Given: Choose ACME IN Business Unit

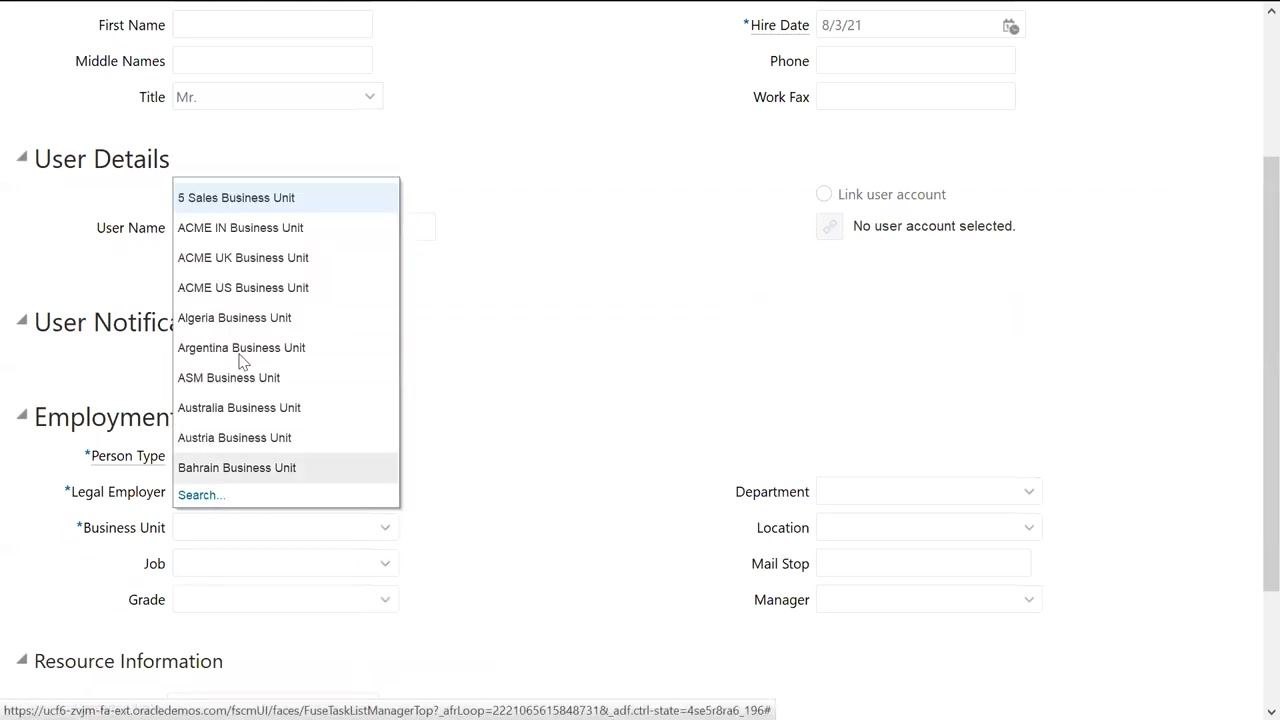Looking at the screenshot, I should click(286, 228).
